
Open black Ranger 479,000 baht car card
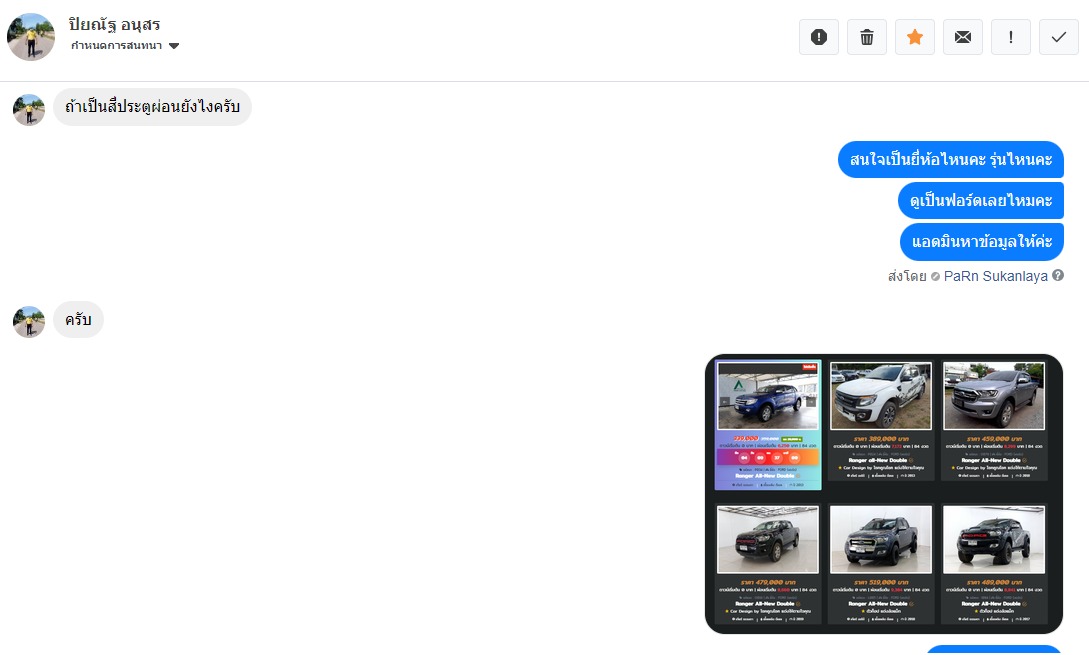tap(768, 564)
